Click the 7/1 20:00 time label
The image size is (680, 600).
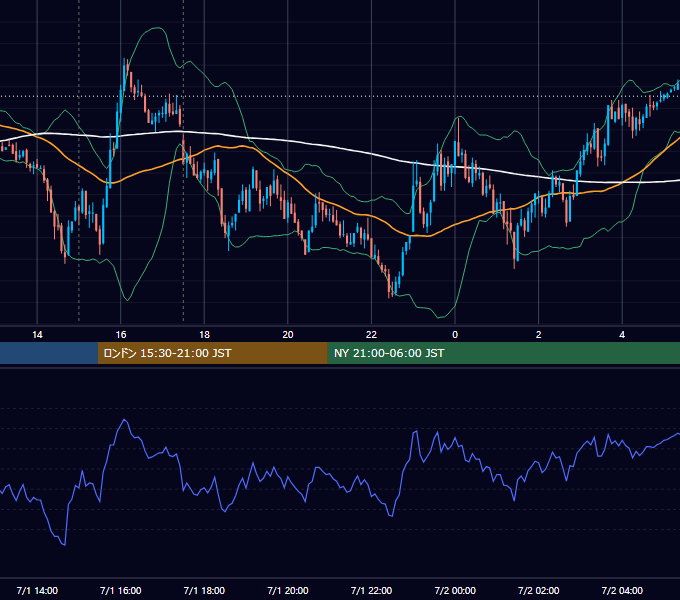(x=288, y=590)
